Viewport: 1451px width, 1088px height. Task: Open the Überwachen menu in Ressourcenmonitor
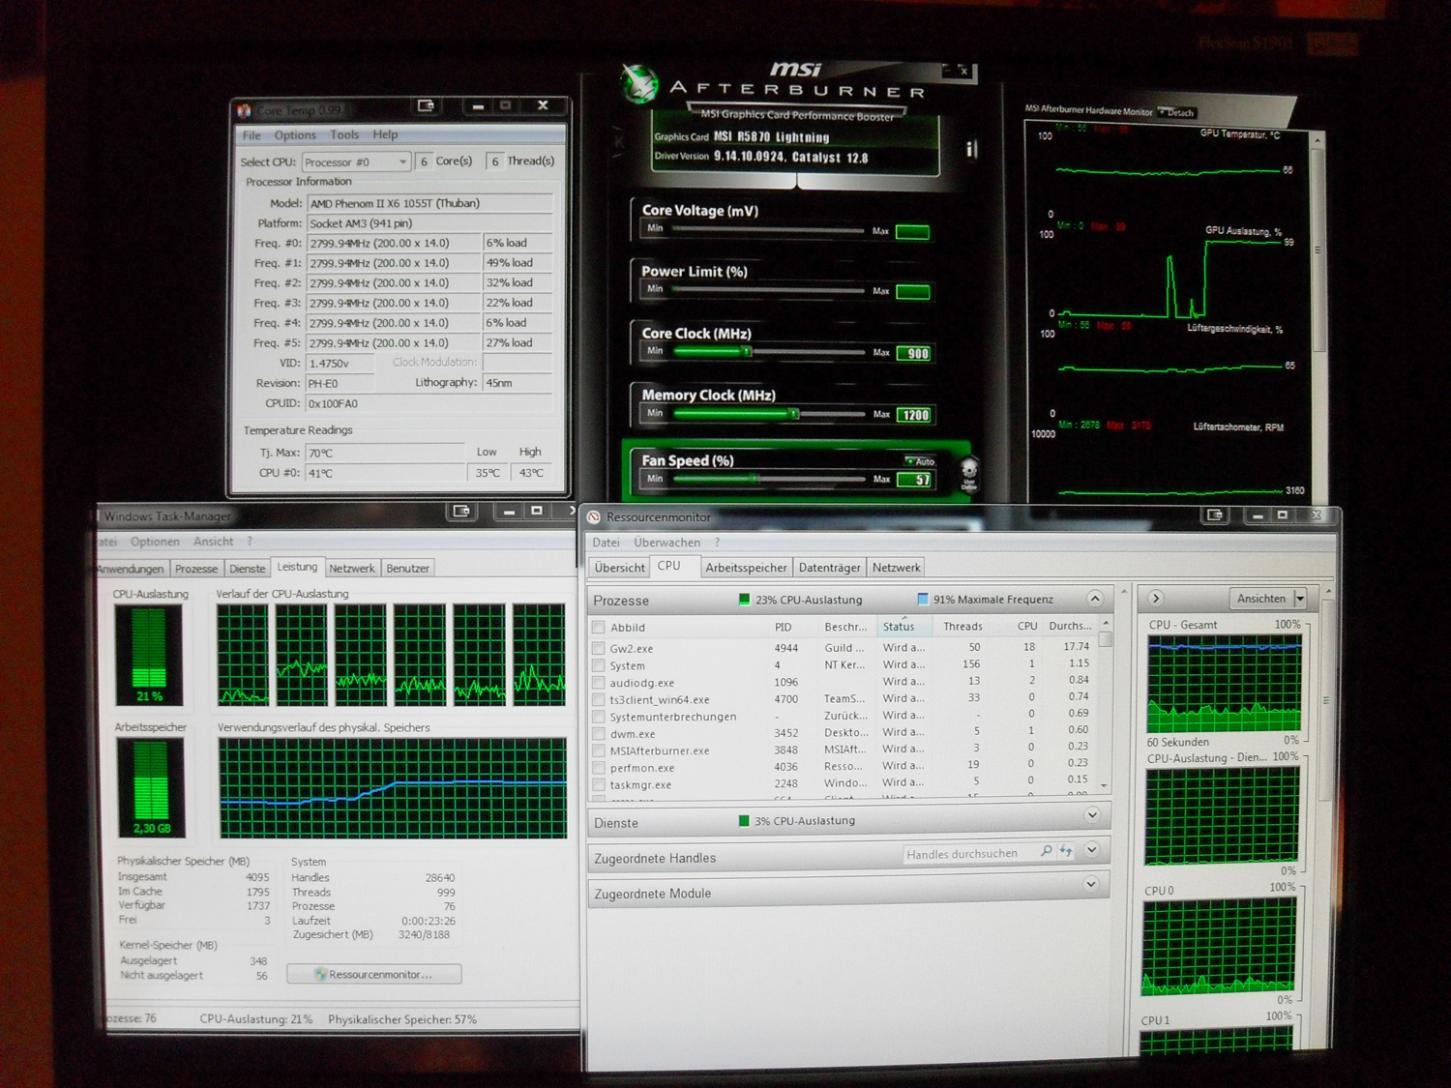tap(667, 542)
